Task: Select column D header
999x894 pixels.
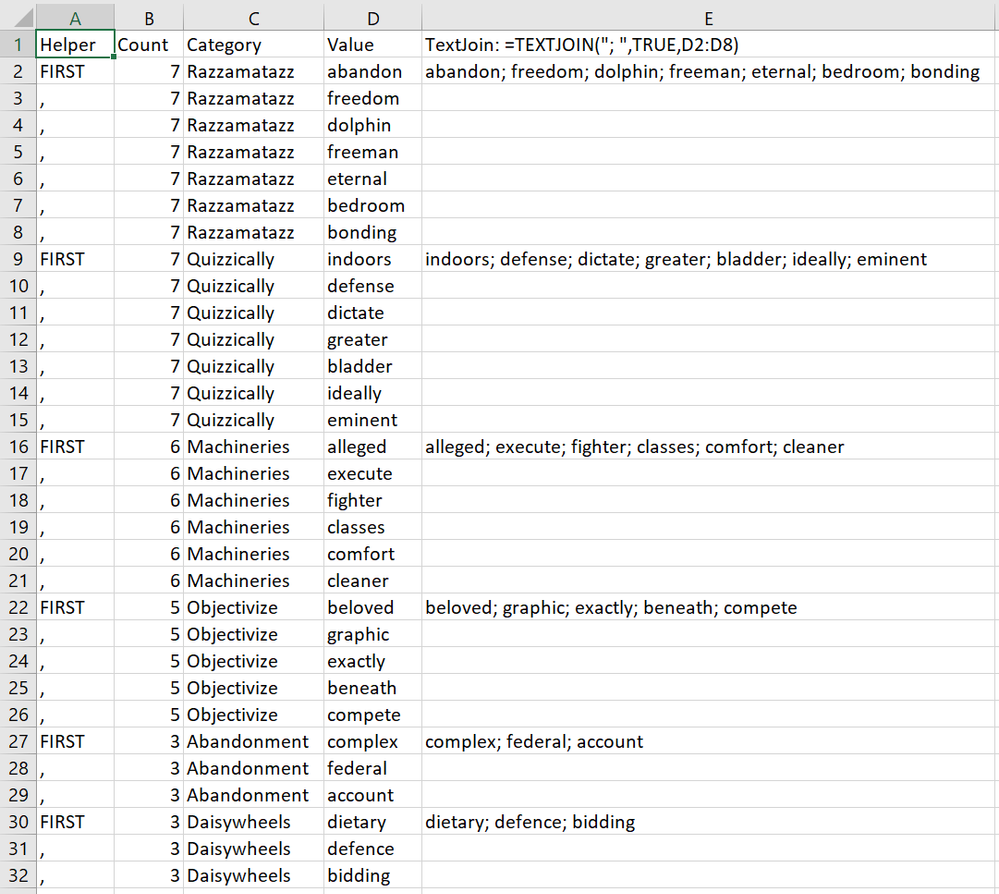Action: coord(373,18)
